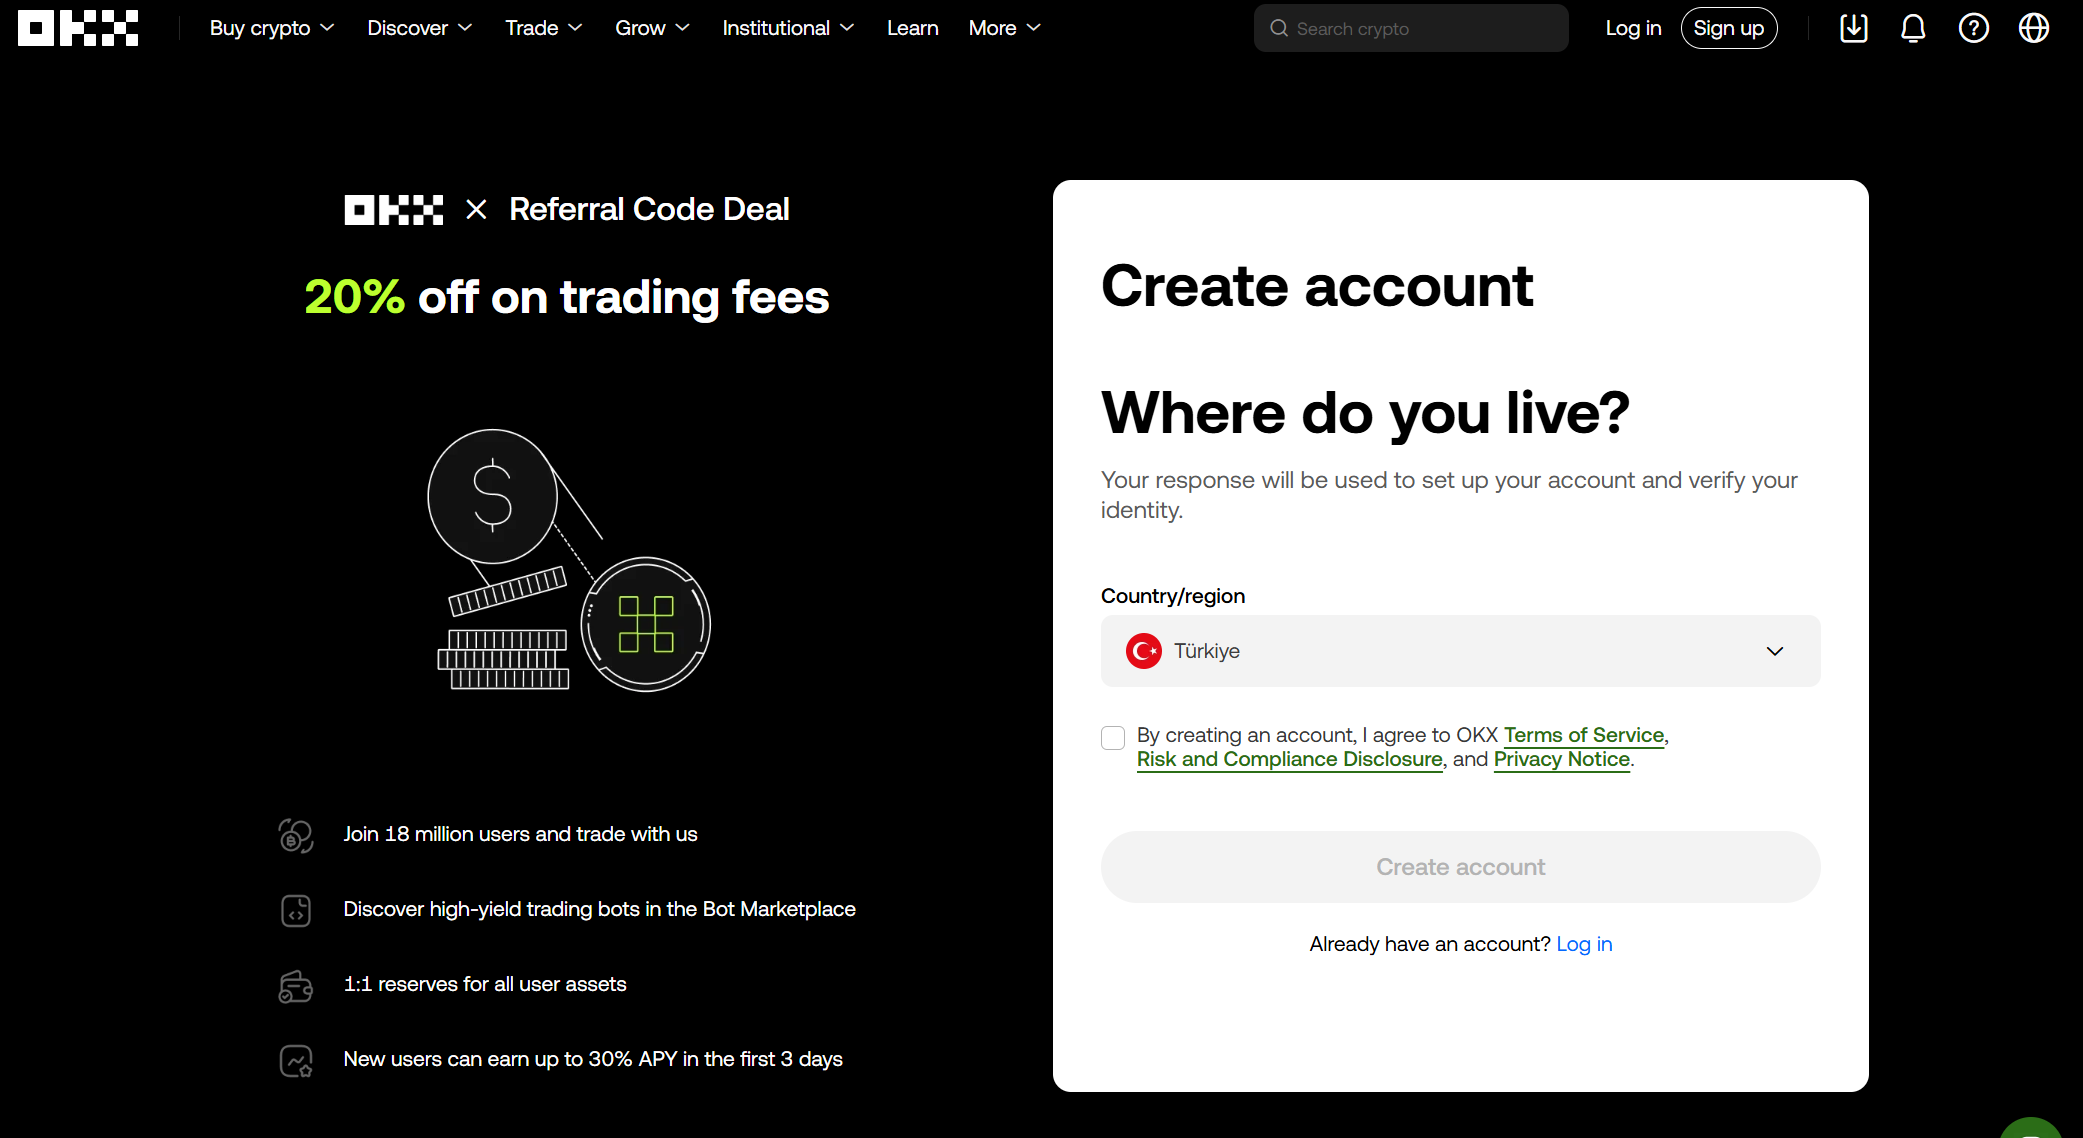Open the notifications bell icon
2083x1138 pixels.
click(1912, 28)
